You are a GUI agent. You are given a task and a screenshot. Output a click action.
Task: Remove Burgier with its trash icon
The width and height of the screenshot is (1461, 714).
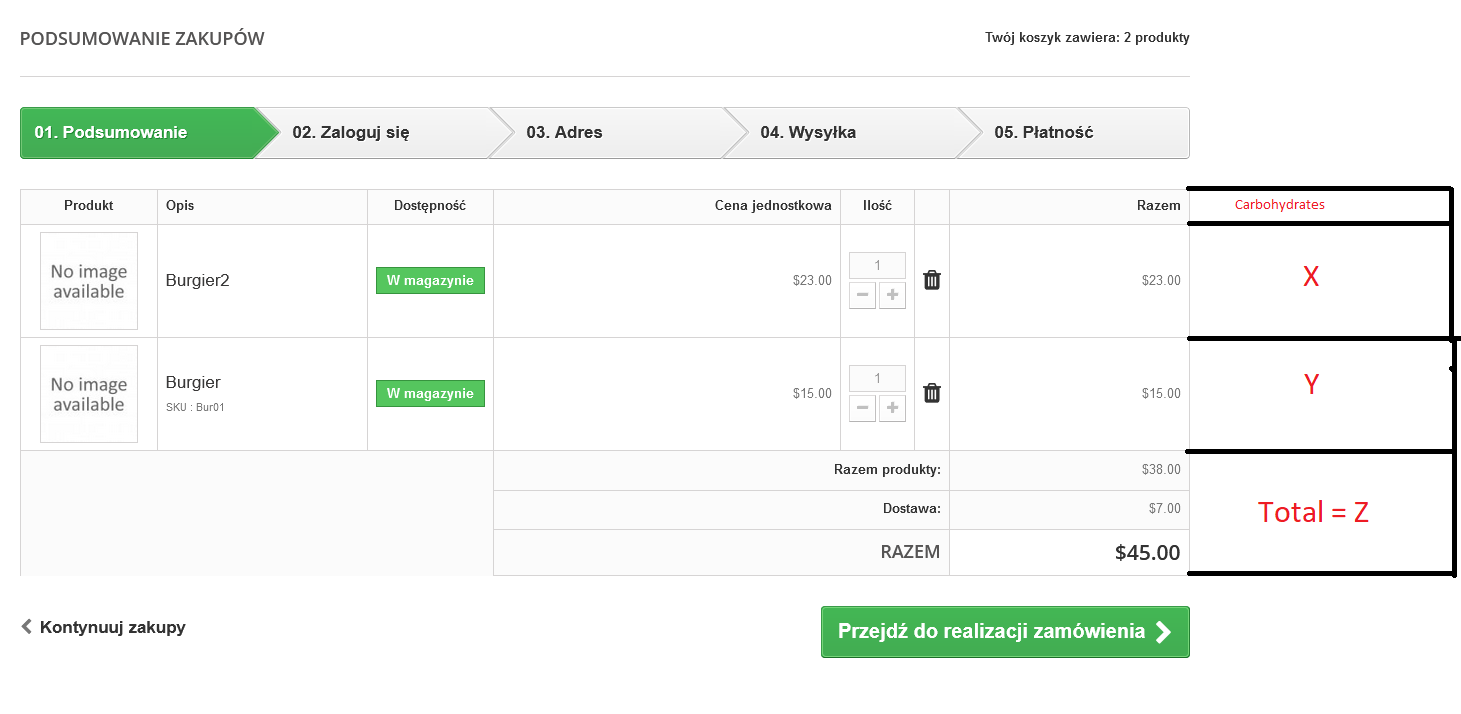[x=932, y=393]
